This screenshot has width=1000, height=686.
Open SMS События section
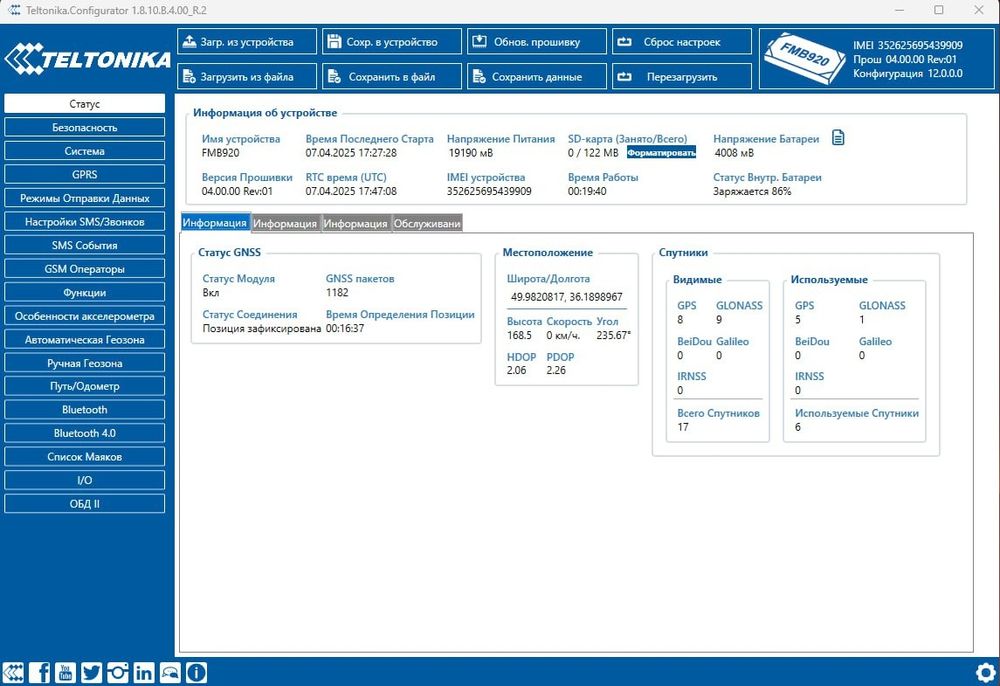(84, 245)
